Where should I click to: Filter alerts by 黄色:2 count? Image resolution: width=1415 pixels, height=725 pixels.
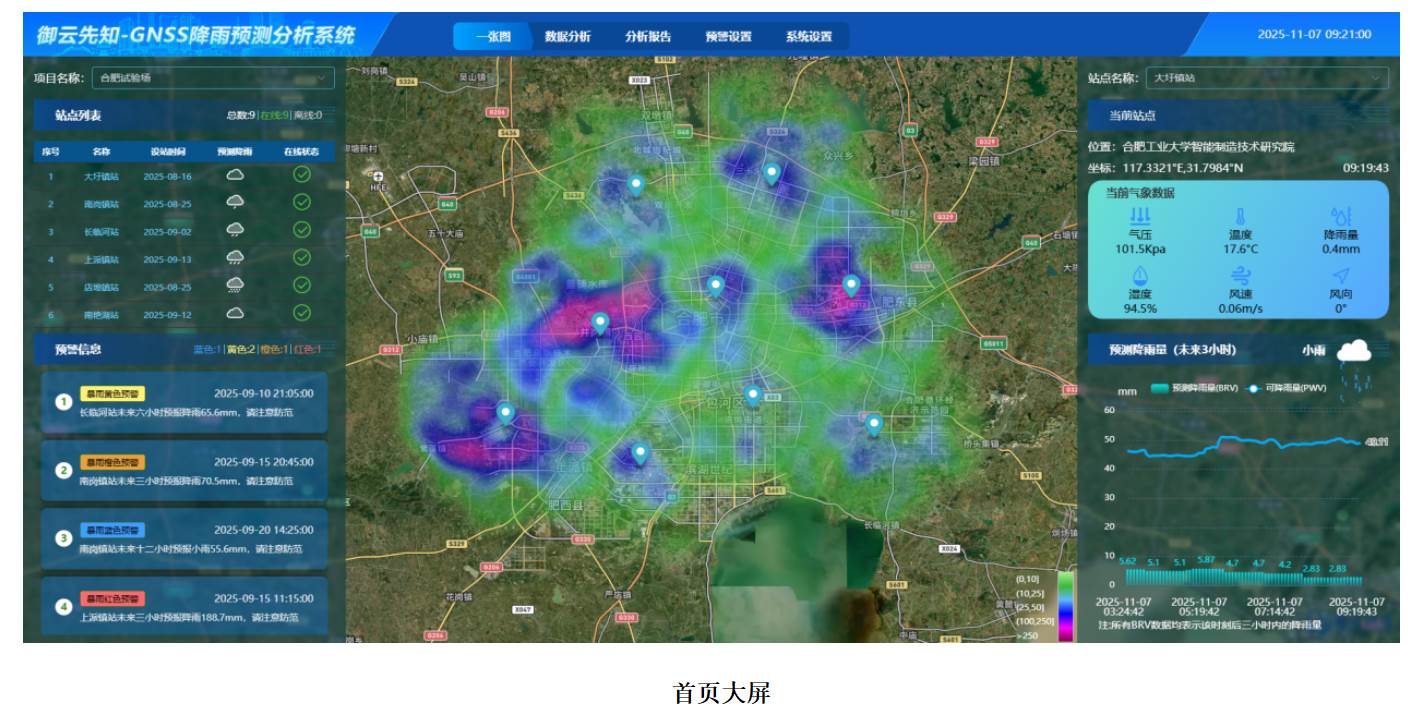241,350
